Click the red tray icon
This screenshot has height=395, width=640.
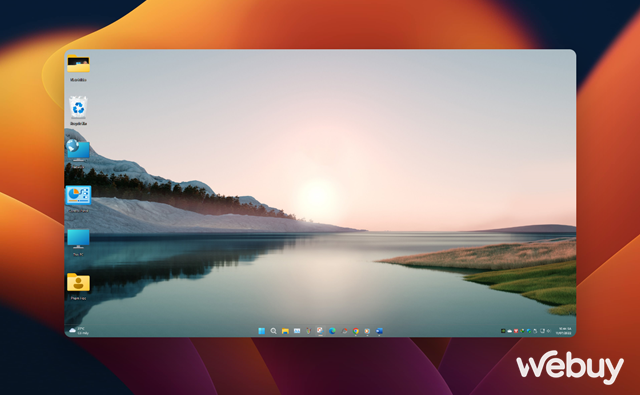point(516,331)
